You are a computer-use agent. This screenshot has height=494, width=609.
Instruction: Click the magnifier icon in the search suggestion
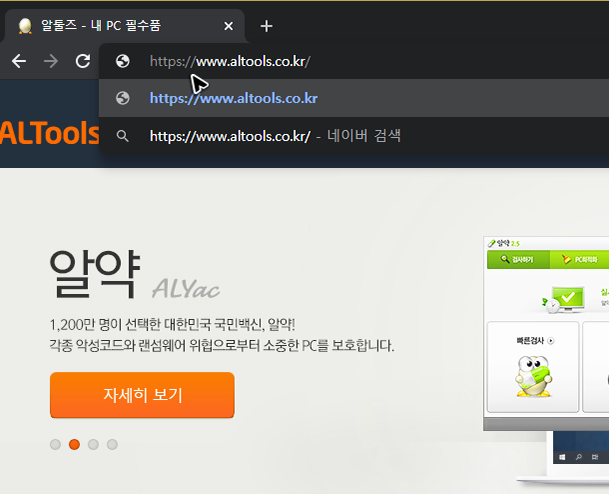[x=123, y=136]
